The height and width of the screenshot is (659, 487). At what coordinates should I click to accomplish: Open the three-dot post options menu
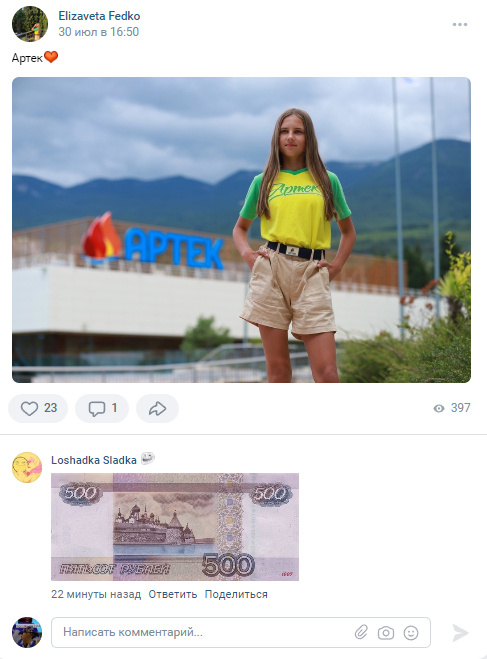[x=460, y=24]
